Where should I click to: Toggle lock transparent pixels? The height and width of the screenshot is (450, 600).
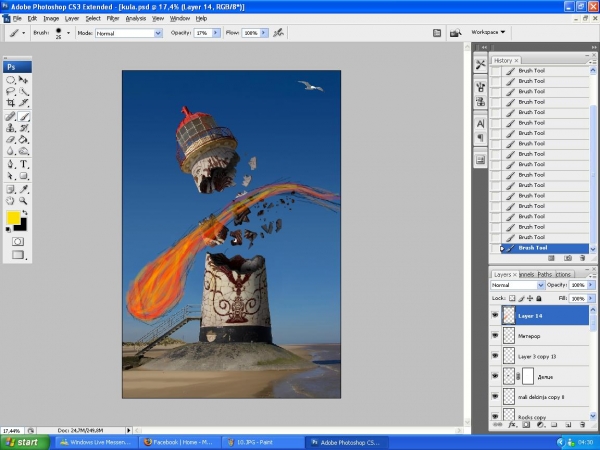tap(512, 298)
